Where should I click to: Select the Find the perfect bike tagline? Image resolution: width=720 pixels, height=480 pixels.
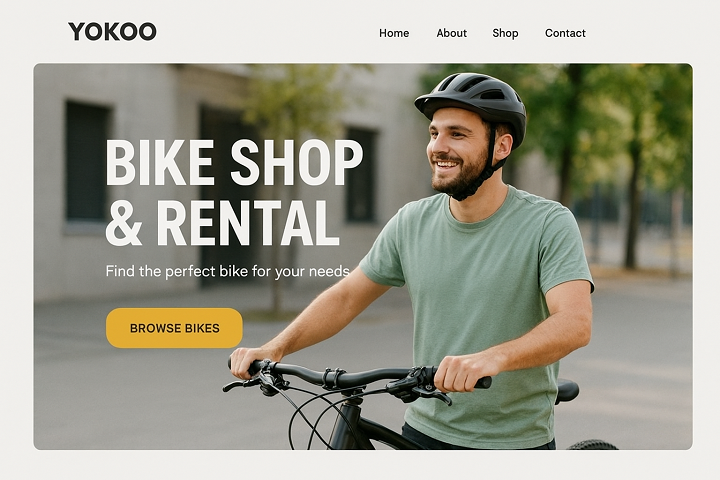tap(228, 271)
